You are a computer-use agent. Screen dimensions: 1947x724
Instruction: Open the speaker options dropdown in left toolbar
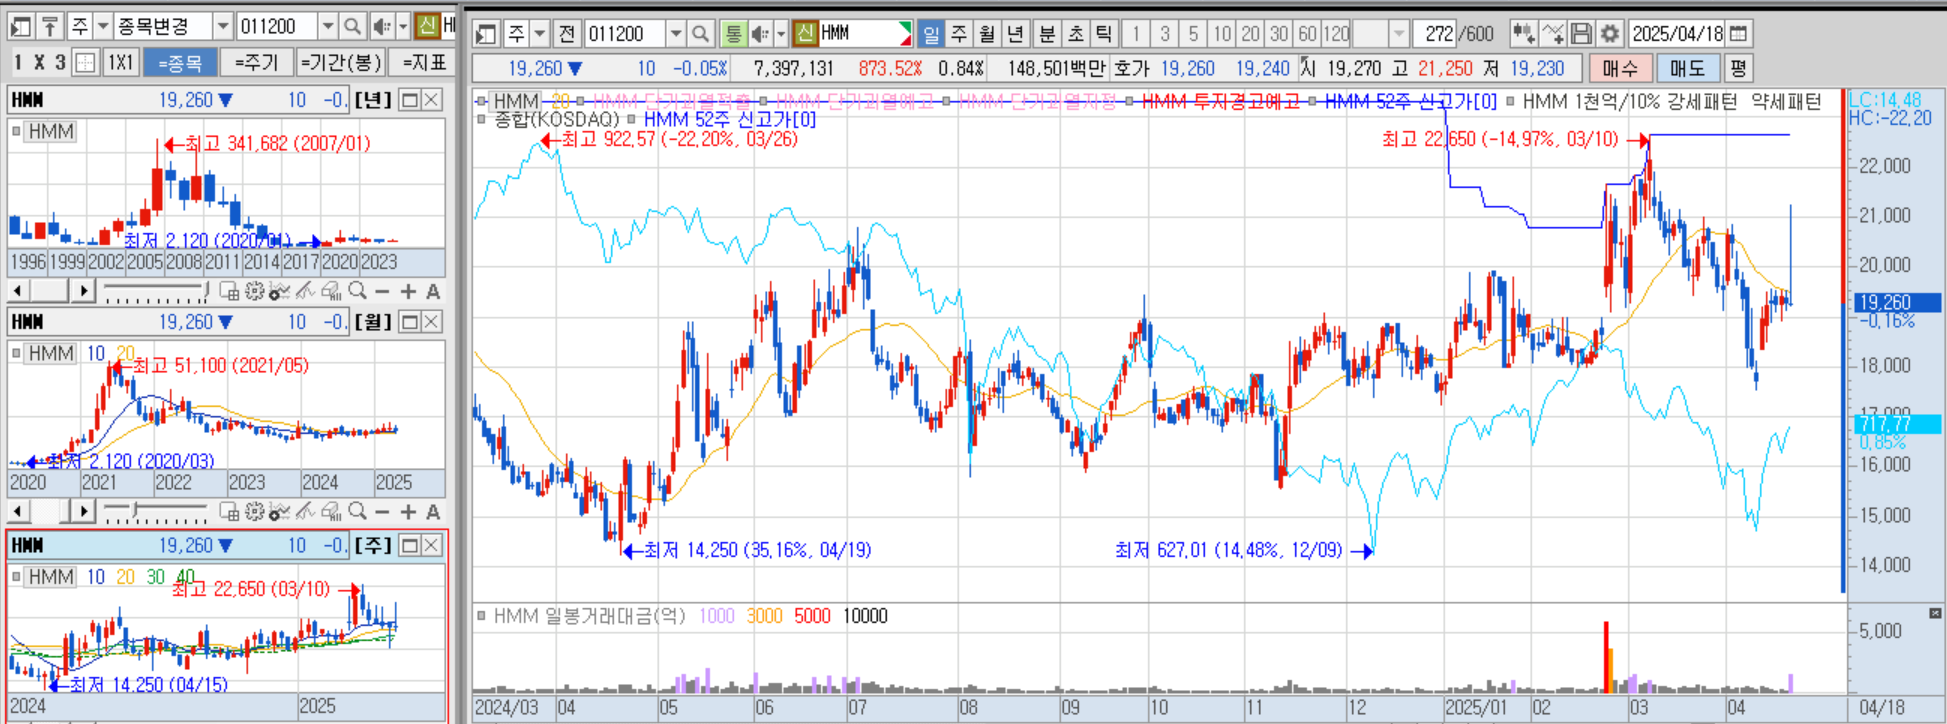coord(403,26)
